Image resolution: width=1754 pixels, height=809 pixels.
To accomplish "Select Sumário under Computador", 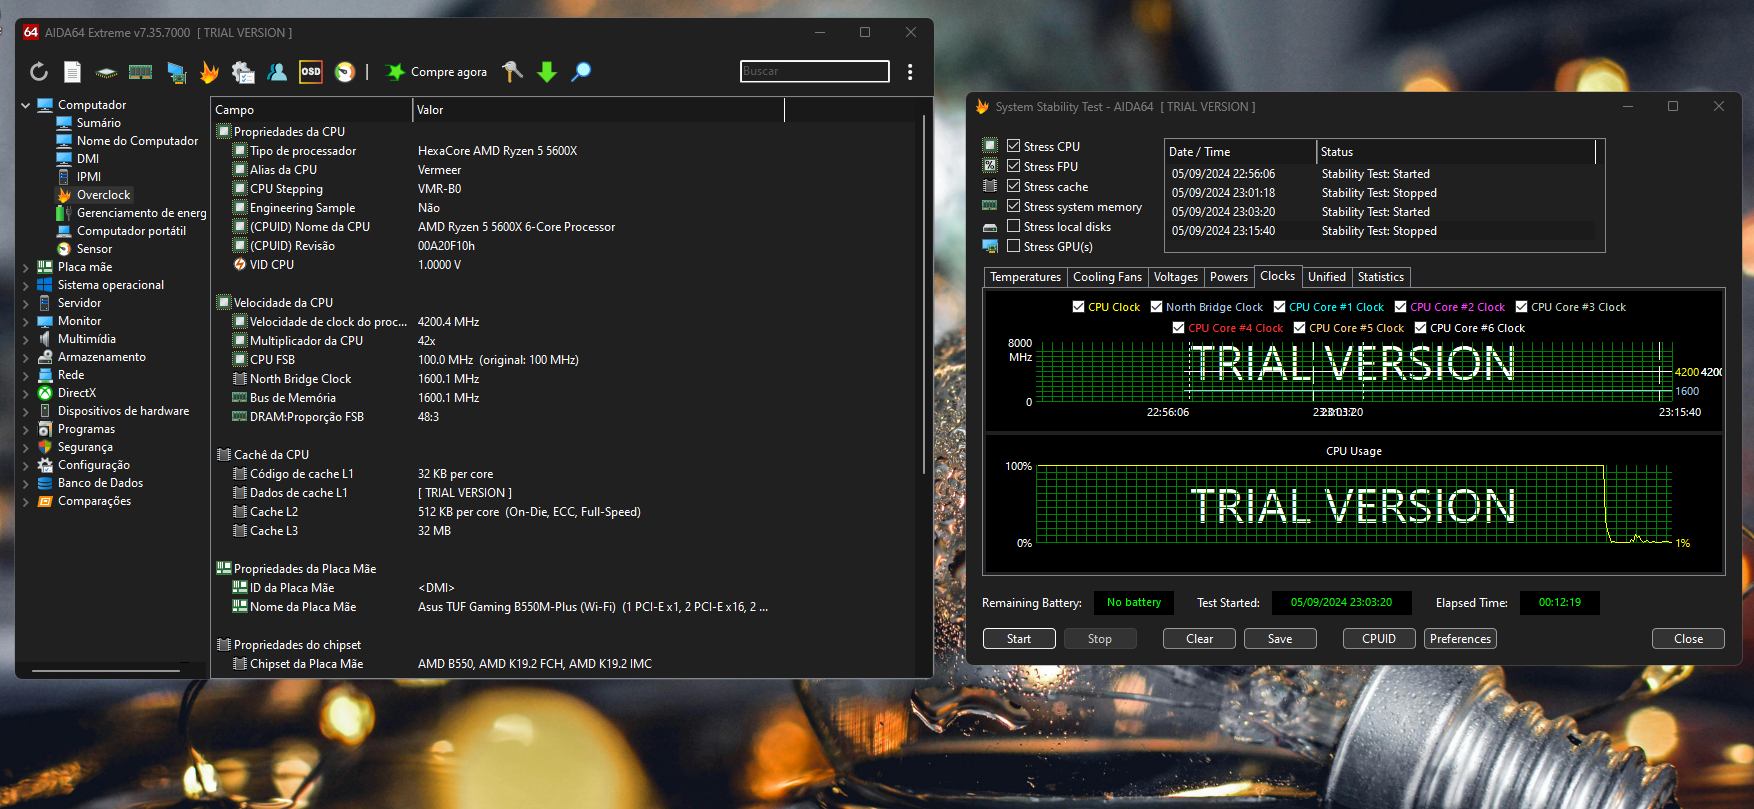I will (98, 123).
